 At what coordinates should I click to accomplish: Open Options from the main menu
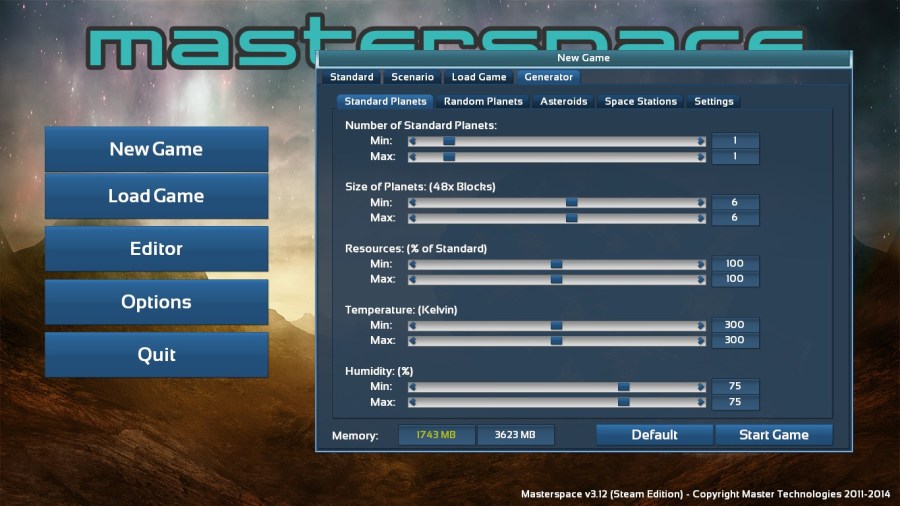[156, 302]
